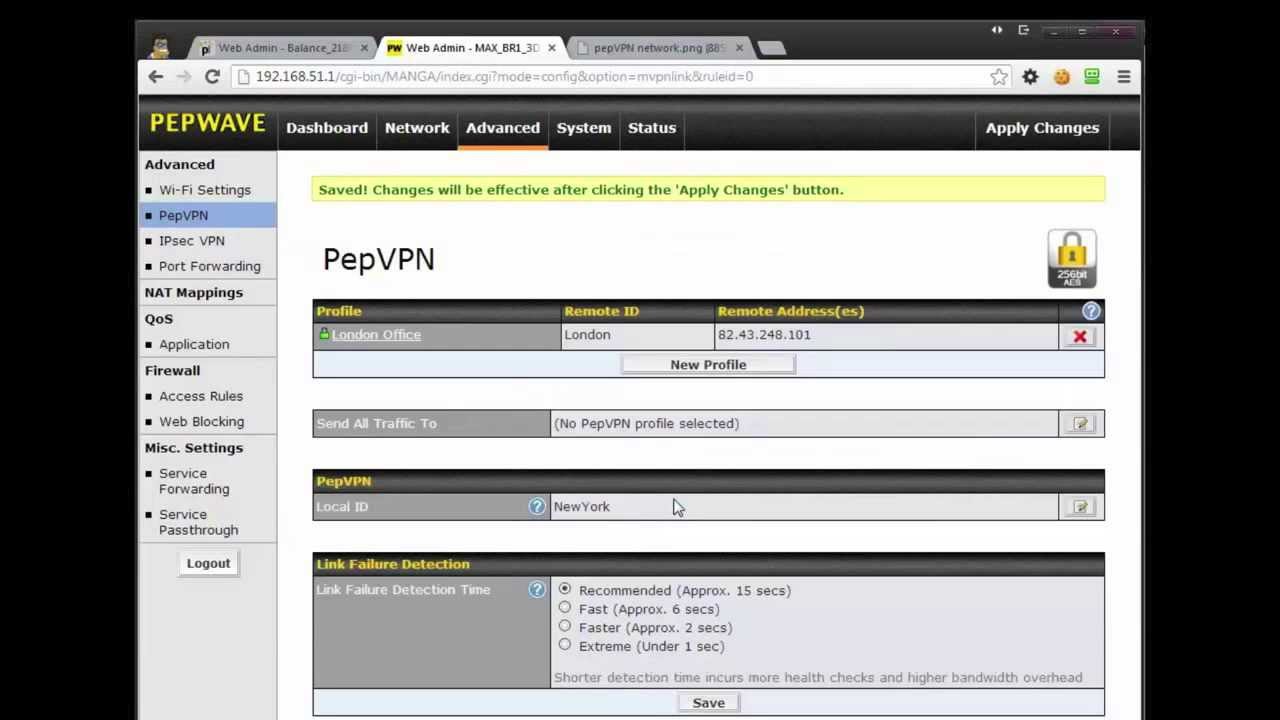
Task: Open the London Office profile link
Action: pyautogui.click(x=377, y=335)
